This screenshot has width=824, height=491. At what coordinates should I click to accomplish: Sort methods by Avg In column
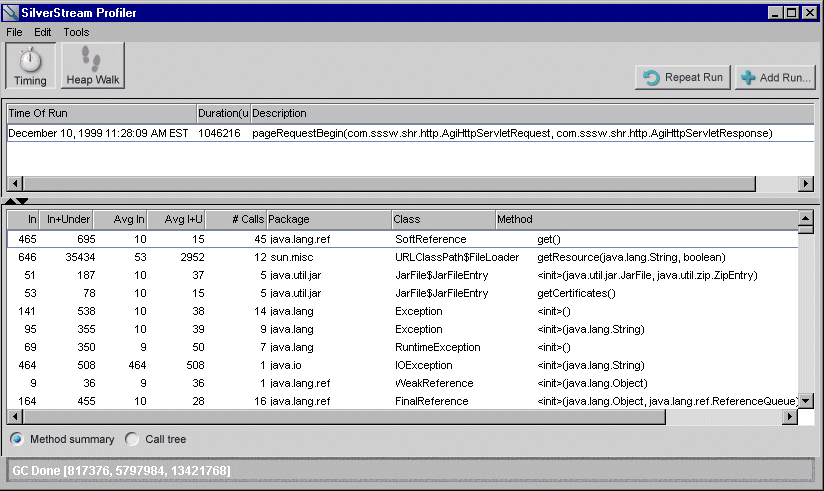pyautogui.click(x=120, y=219)
